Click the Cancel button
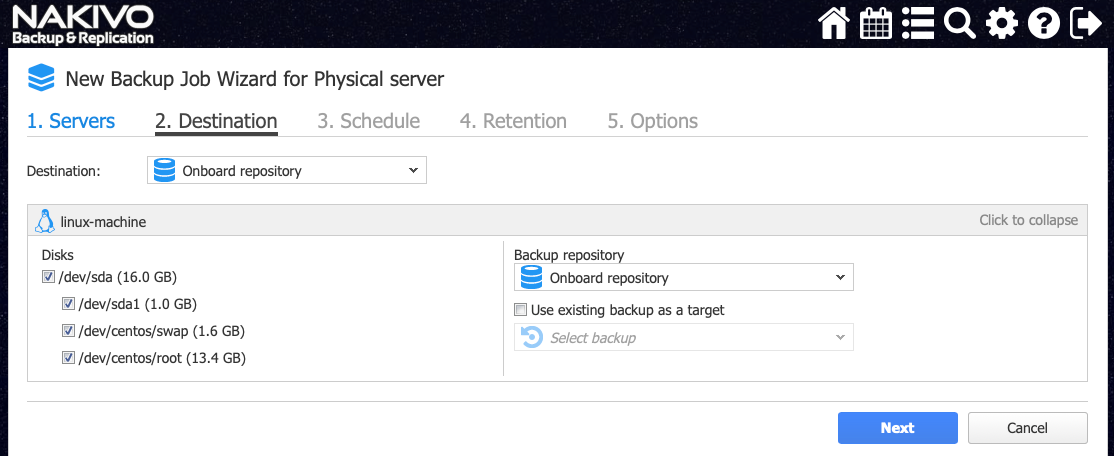Viewport: 1114px width, 456px height. tap(1027, 428)
